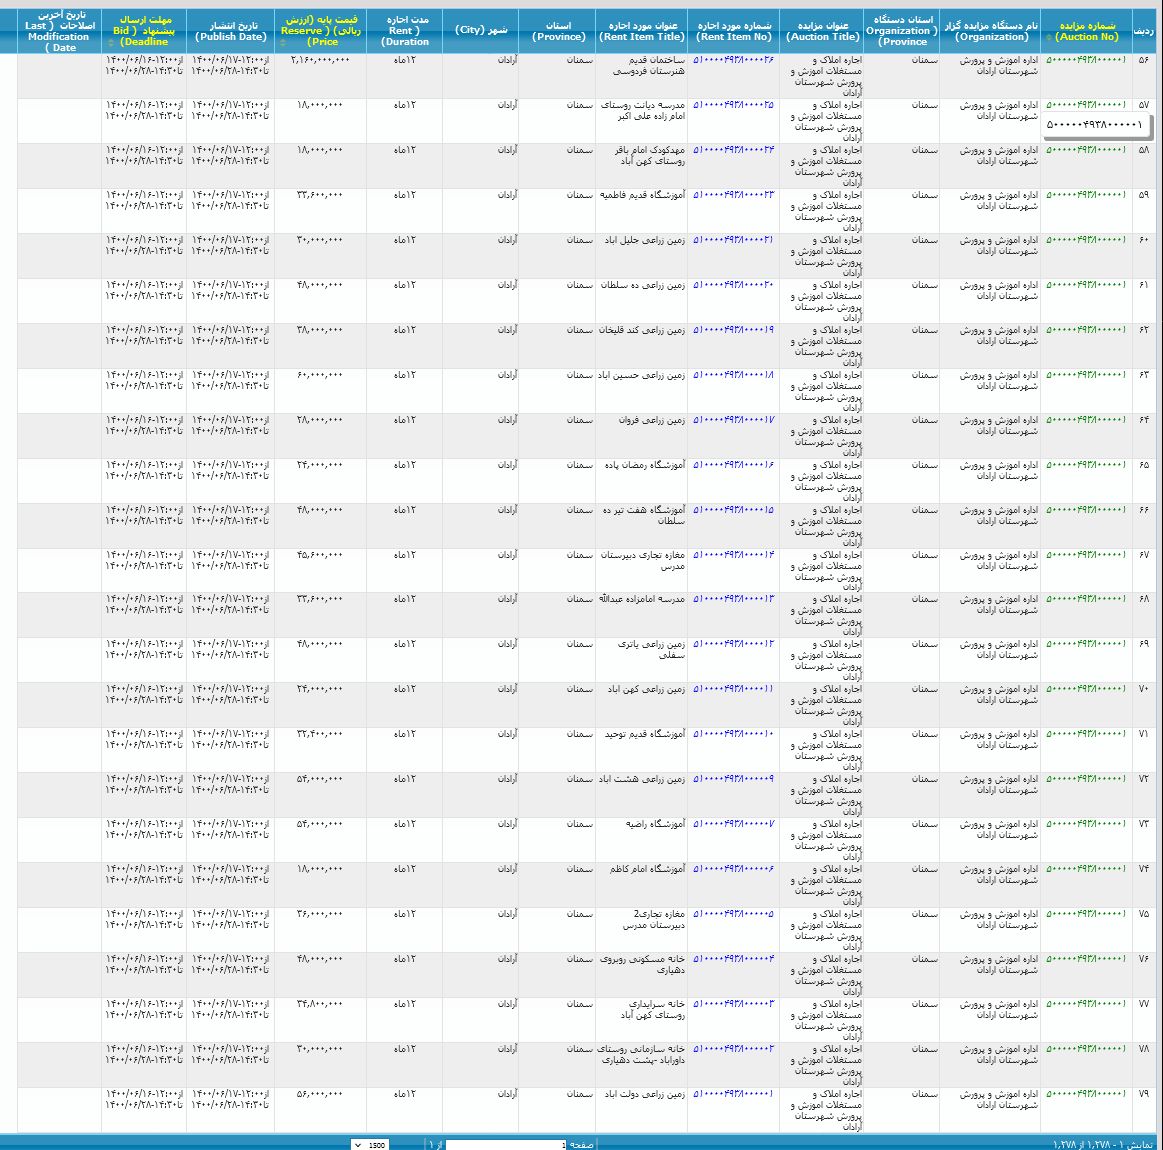Sort by Reserve Price column header
Viewport: 1163px width, 1150px height.
322,31
